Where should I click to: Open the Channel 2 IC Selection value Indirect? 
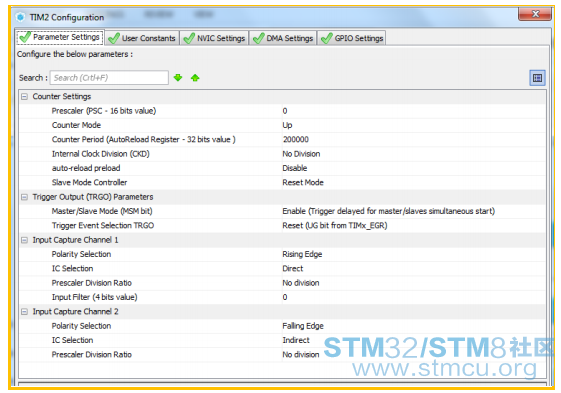(x=296, y=340)
